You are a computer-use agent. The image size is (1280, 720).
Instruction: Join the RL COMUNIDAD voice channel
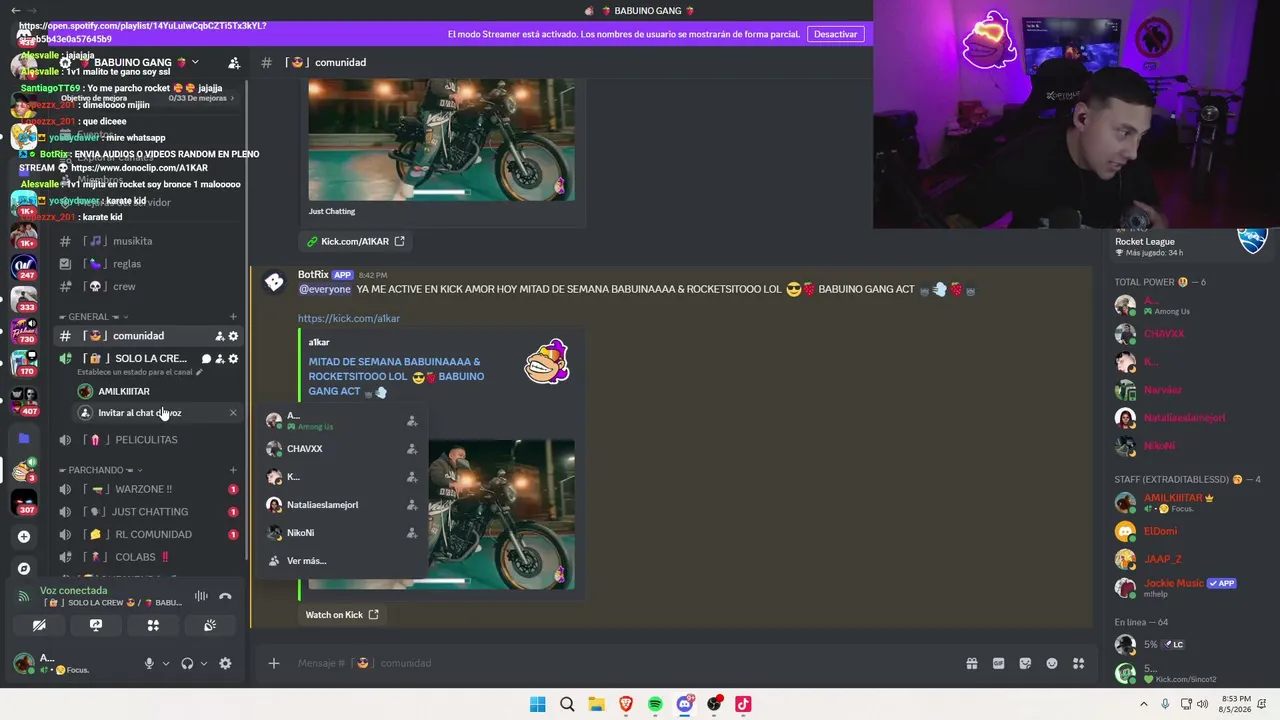[x=153, y=534]
